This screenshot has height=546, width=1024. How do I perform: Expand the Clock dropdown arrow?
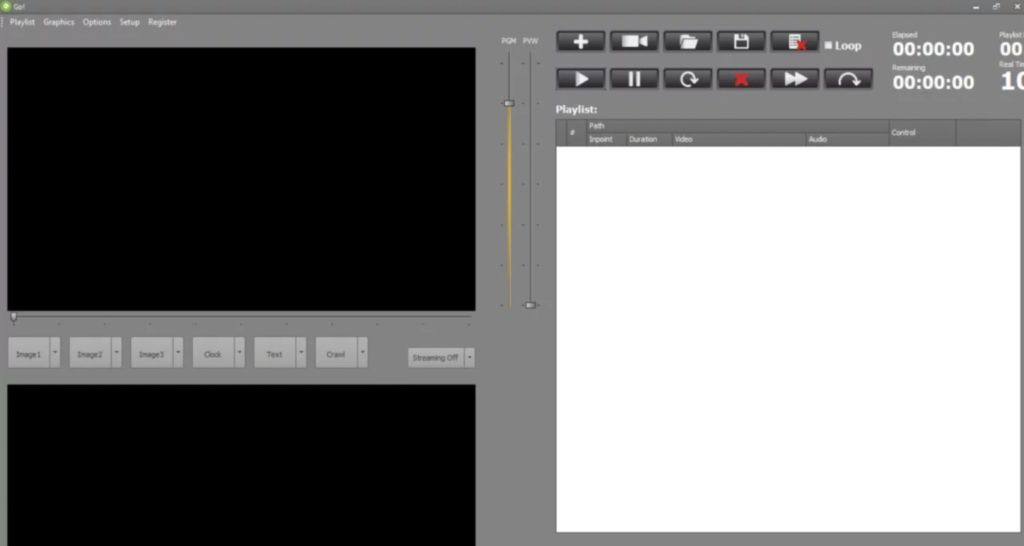pyautogui.click(x=239, y=353)
